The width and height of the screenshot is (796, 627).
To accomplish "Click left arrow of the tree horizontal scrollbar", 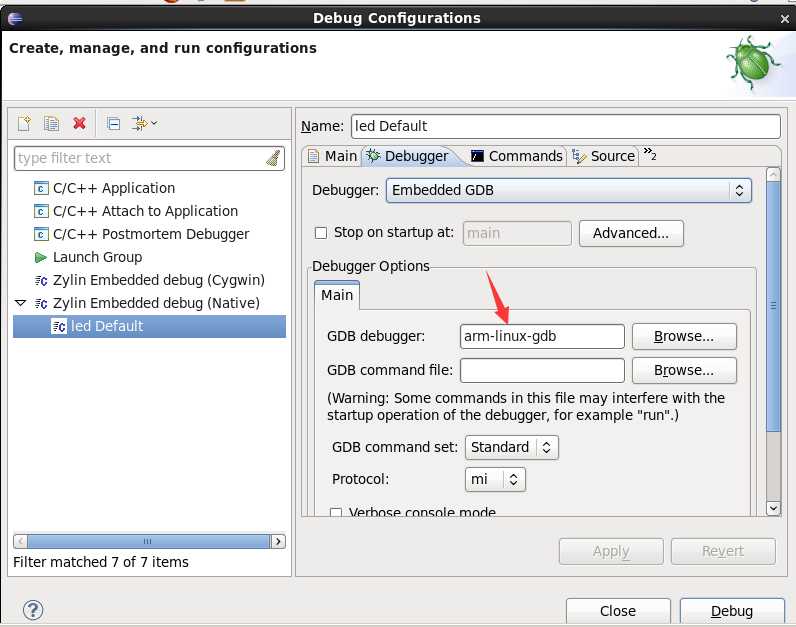I will coord(20,541).
